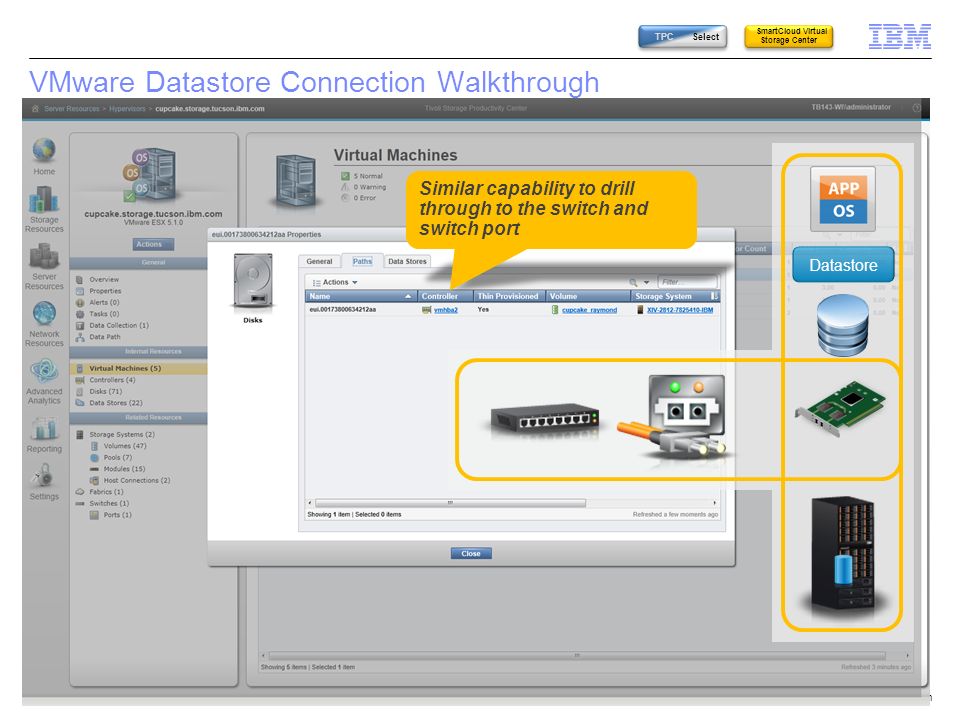Image resolution: width=960 pixels, height=720 pixels.
Task: Select Storage Systems (2) in Related Resources
Action: 122,435
